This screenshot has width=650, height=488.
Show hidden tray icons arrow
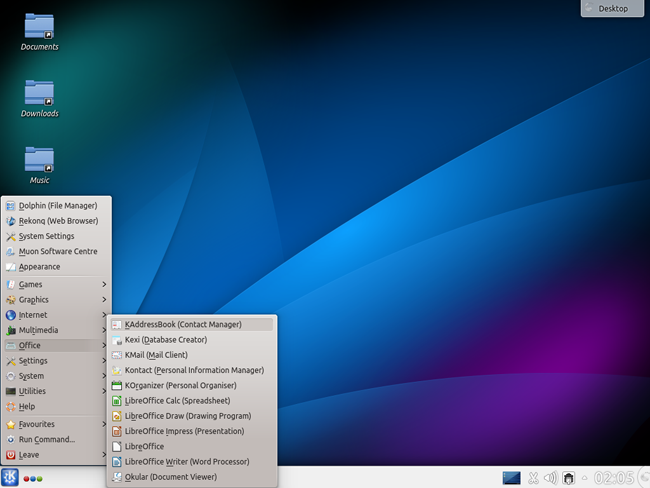click(585, 478)
